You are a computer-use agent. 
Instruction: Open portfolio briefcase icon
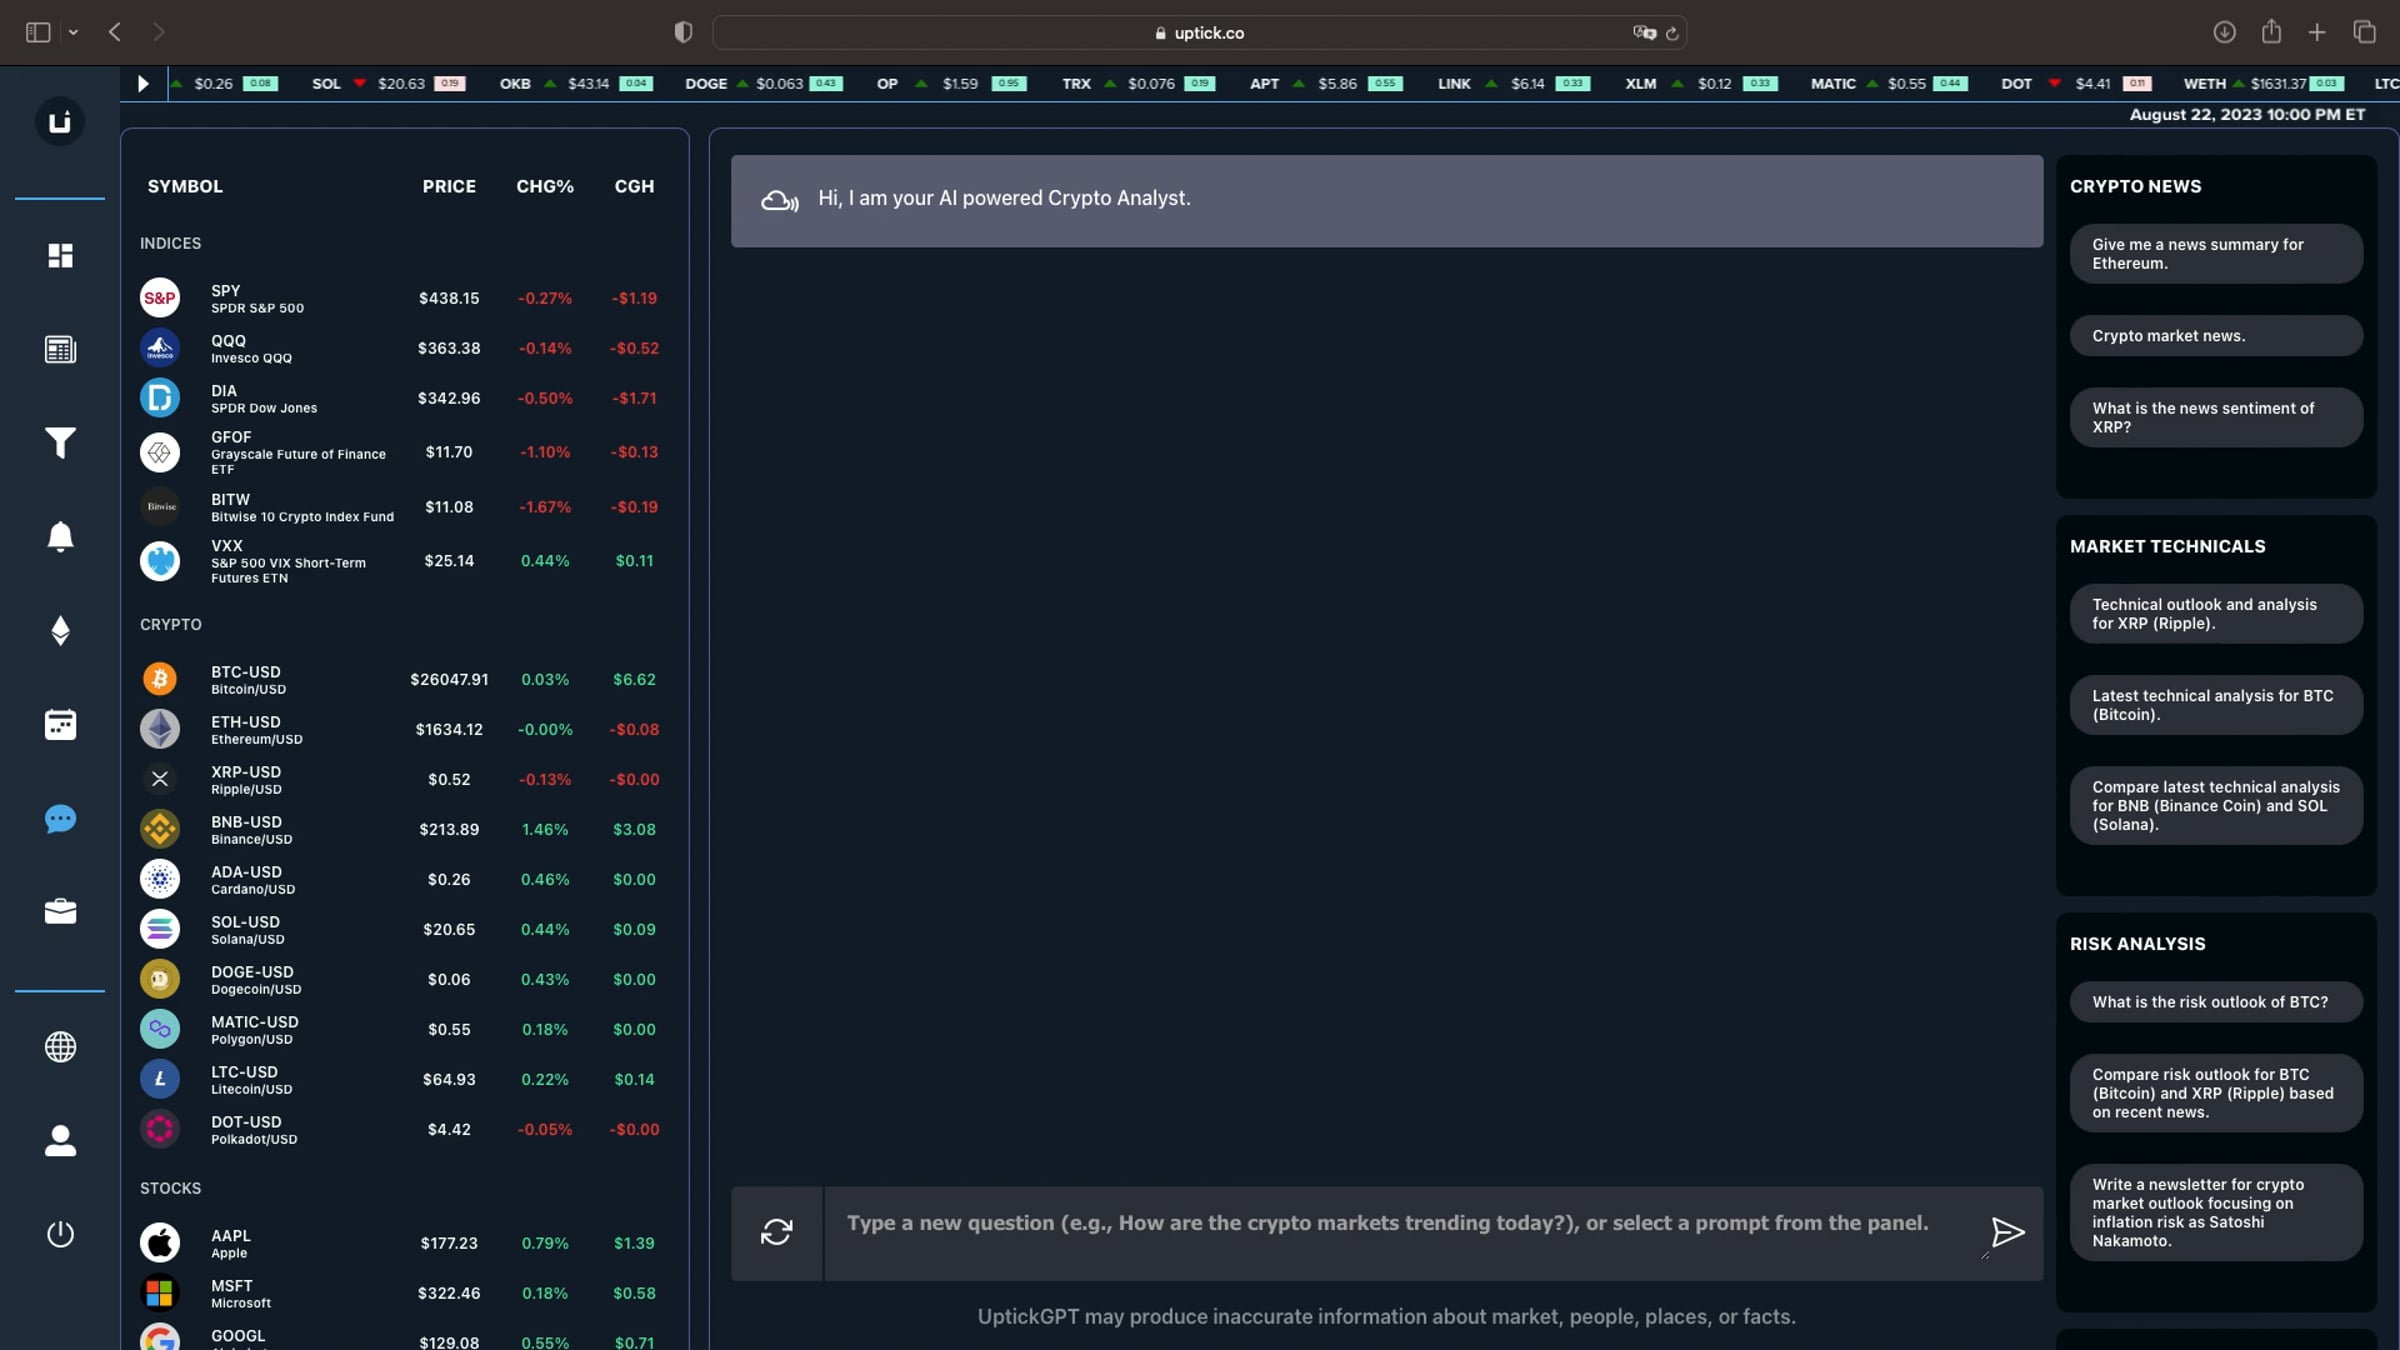point(60,912)
